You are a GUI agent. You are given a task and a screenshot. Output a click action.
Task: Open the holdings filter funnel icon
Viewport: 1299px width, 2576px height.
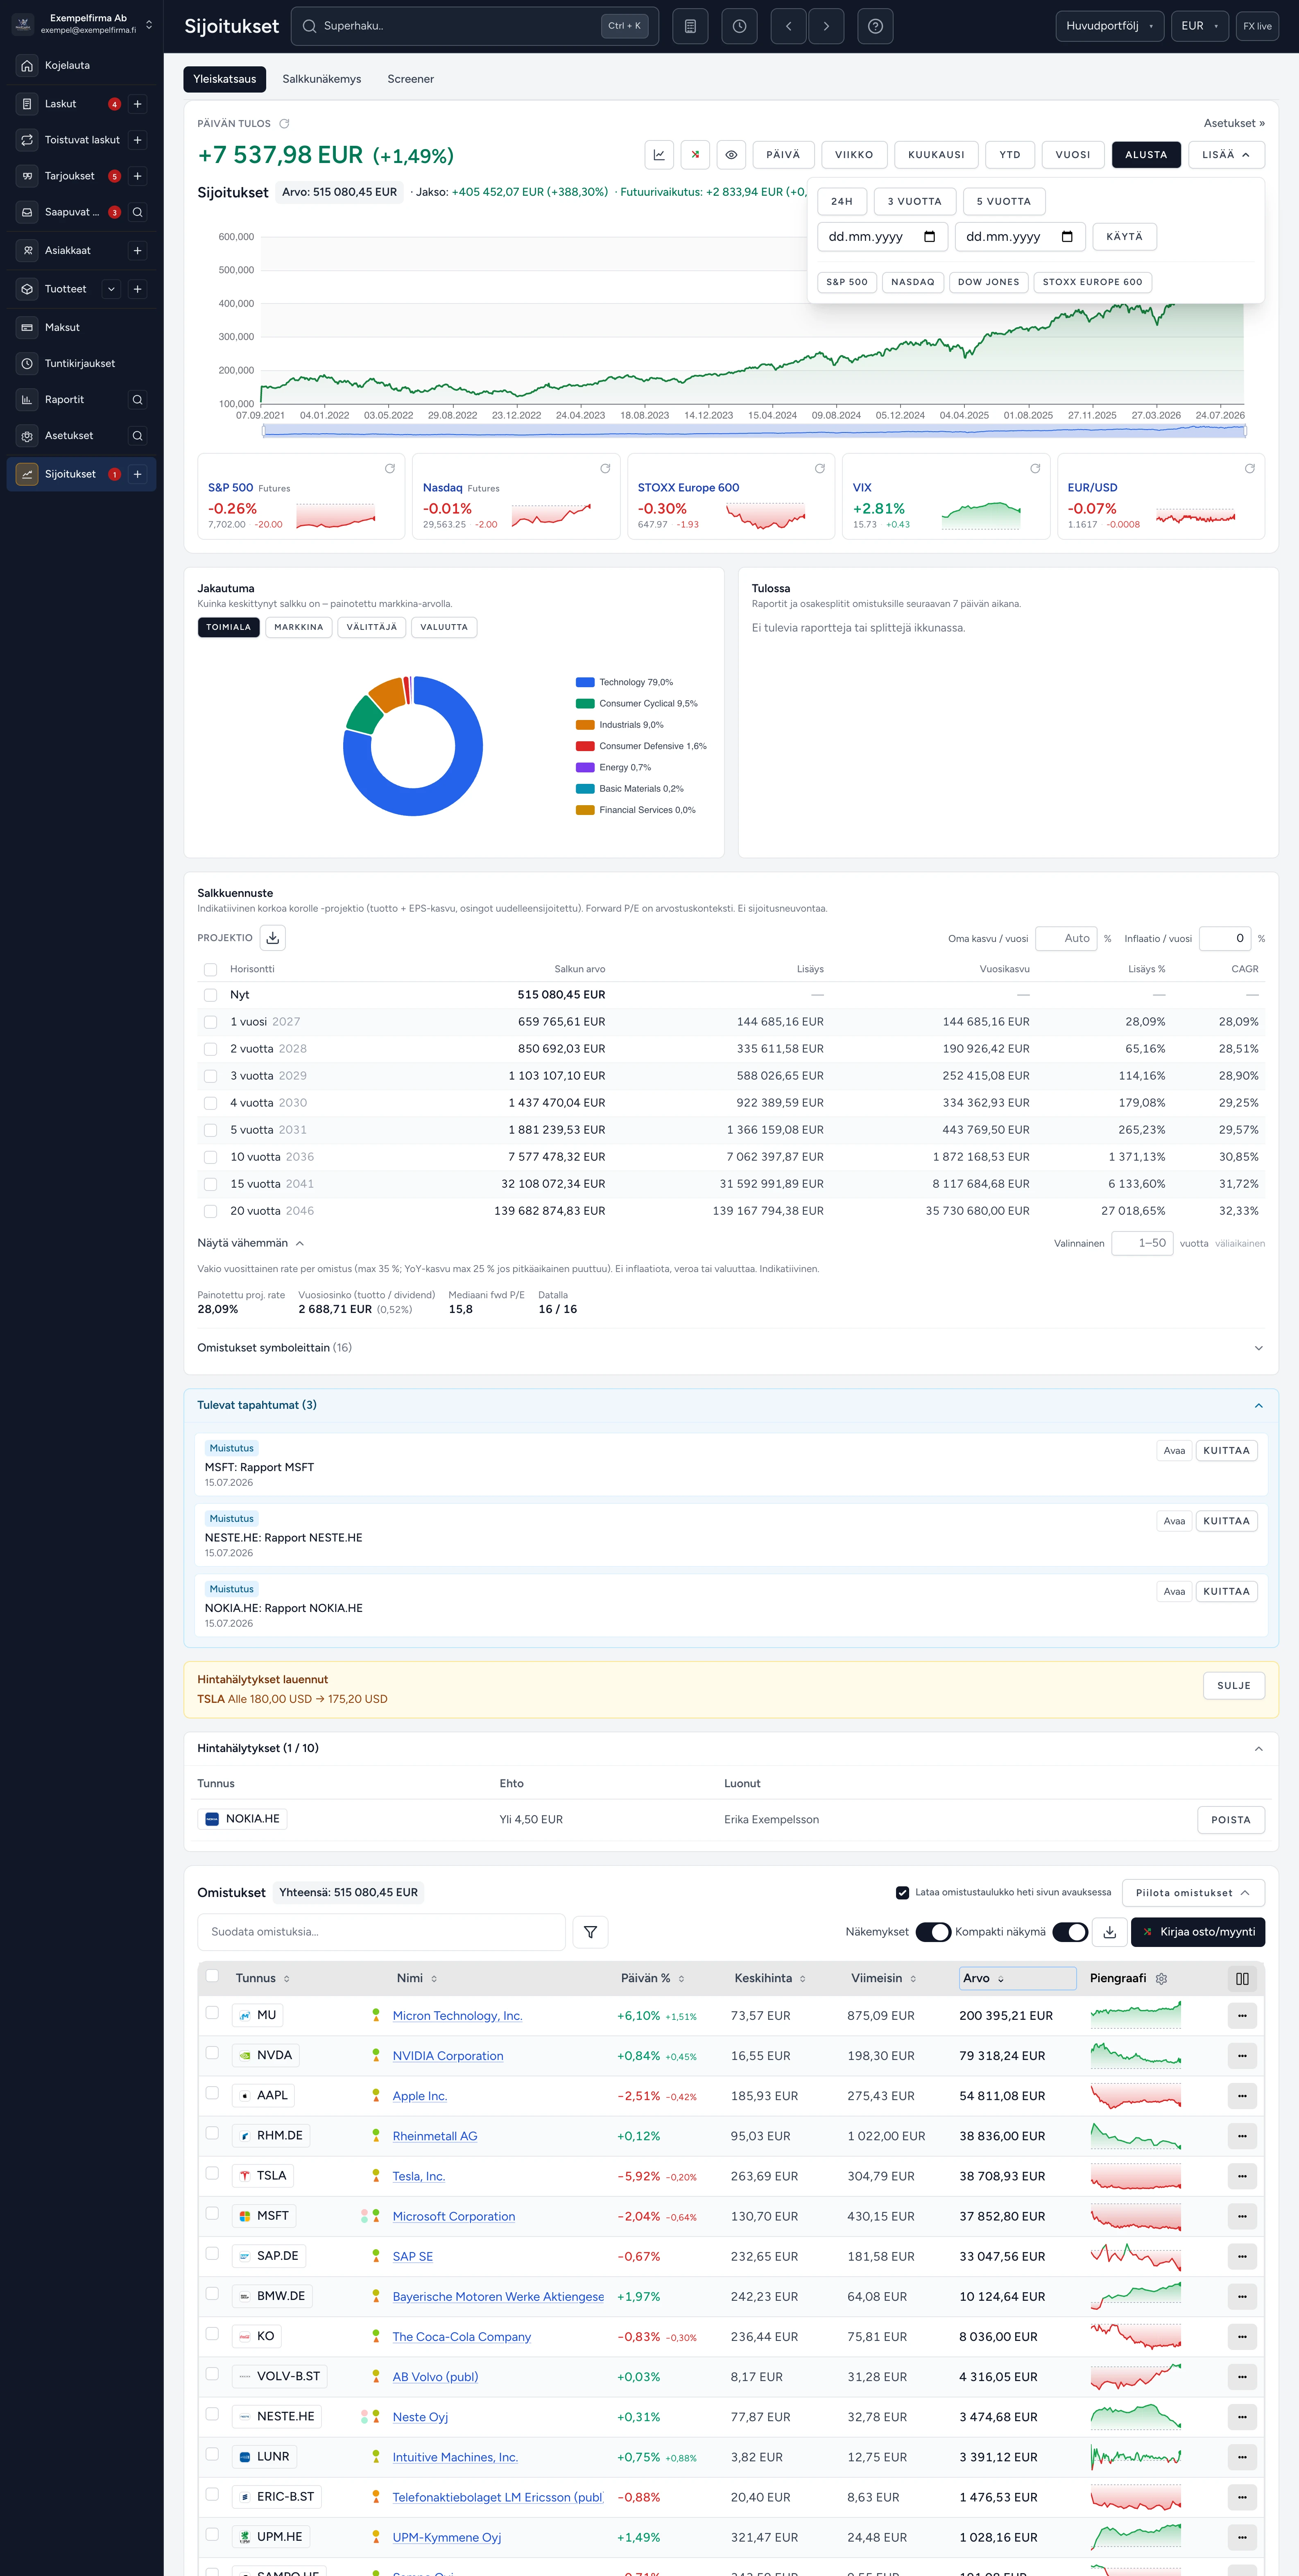point(590,1932)
